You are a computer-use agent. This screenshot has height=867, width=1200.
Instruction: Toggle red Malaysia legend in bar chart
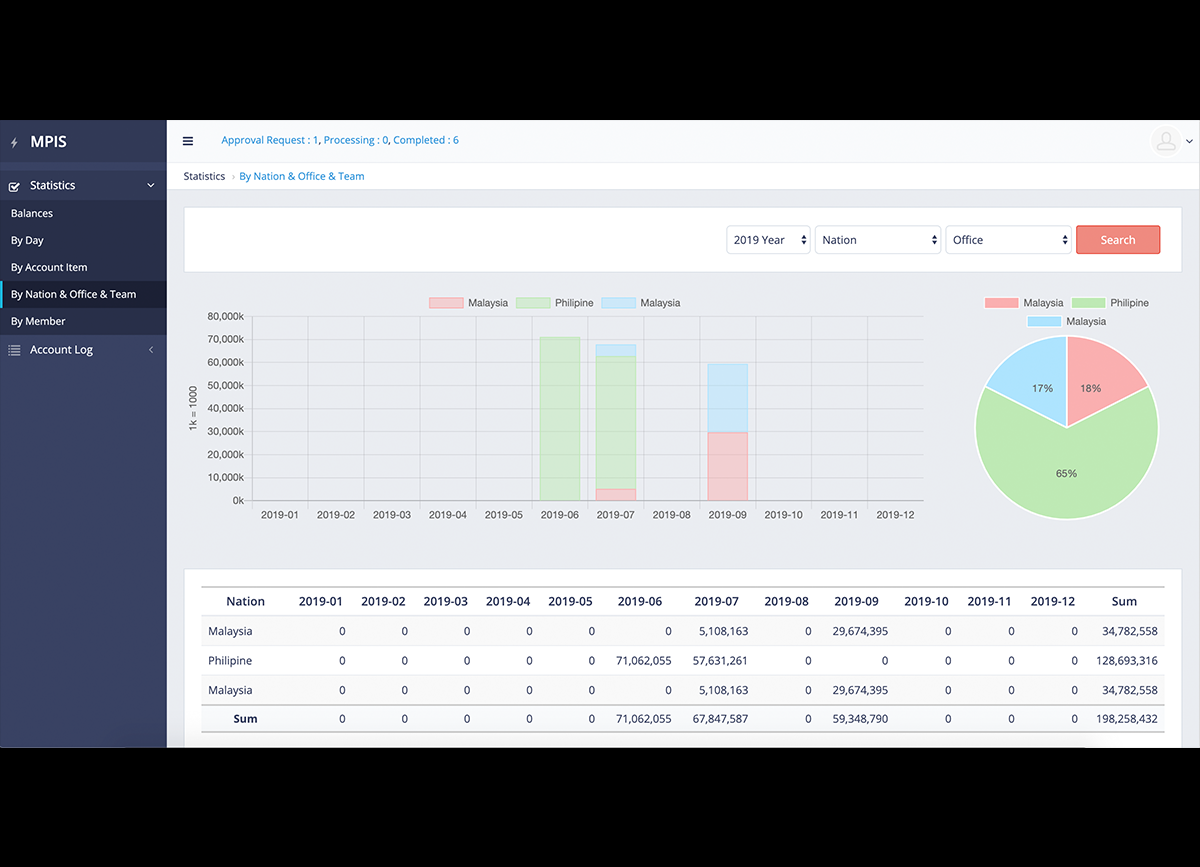click(468, 303)
